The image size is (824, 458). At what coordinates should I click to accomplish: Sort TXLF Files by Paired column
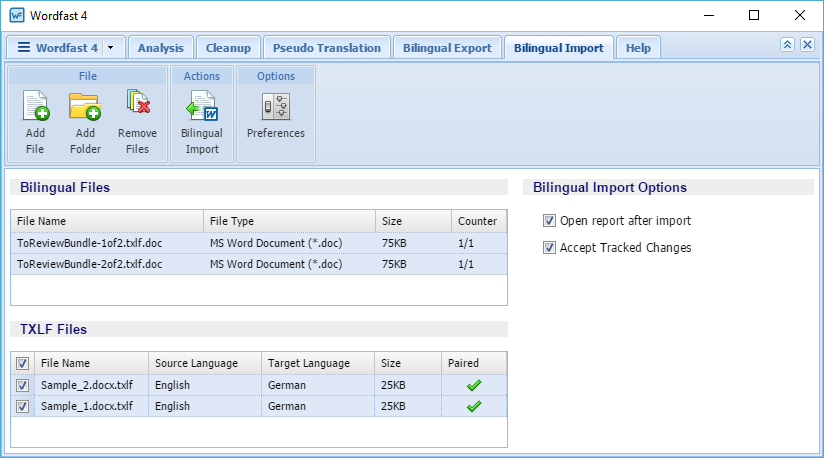coord(474,363)
